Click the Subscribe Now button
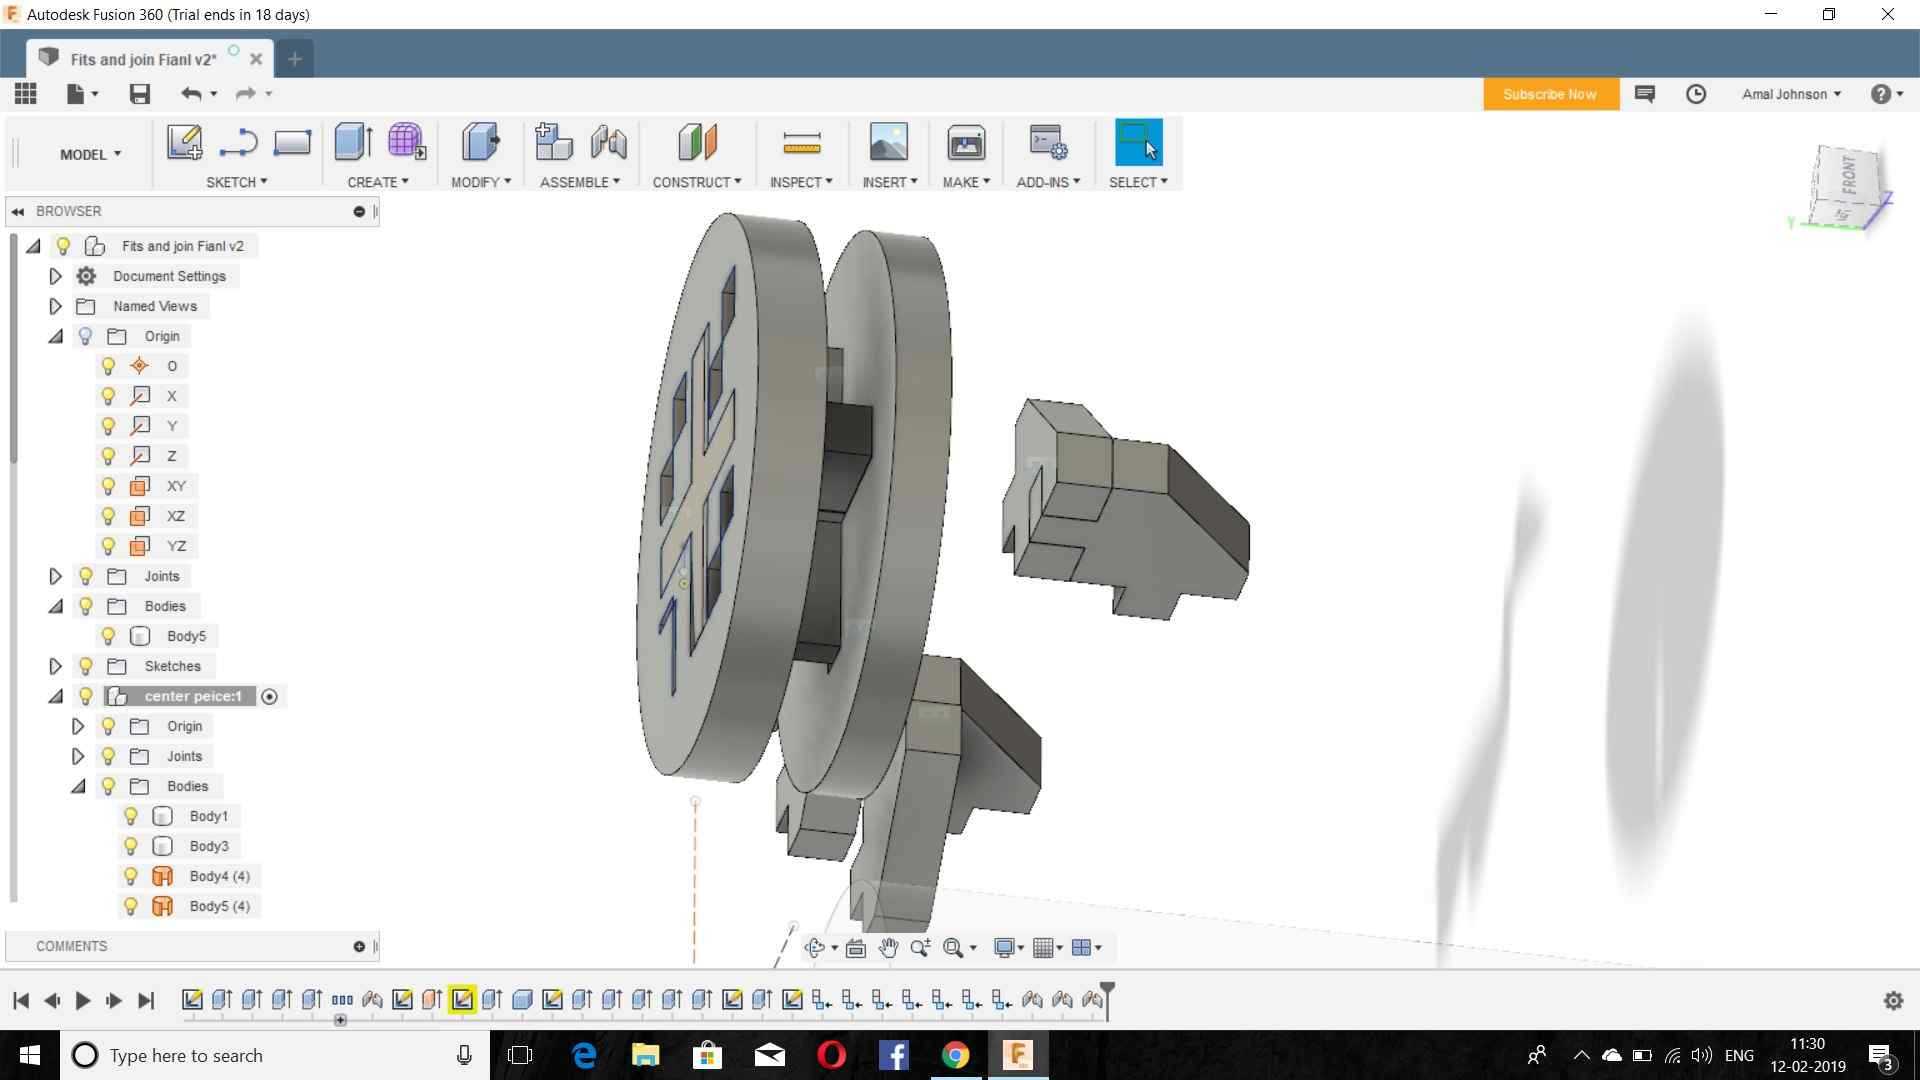Viewport: 1920px width, 1080px height. point(1550,94)
